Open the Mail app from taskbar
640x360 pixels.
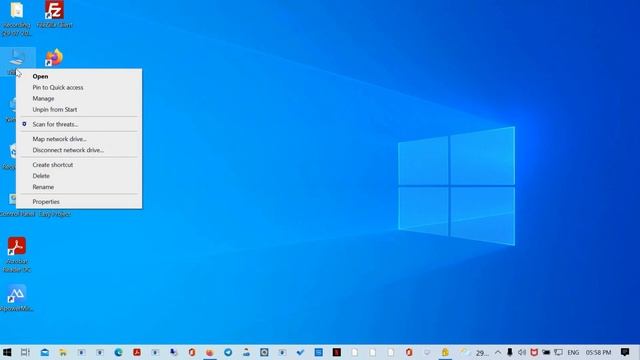[x=44, y=352]
